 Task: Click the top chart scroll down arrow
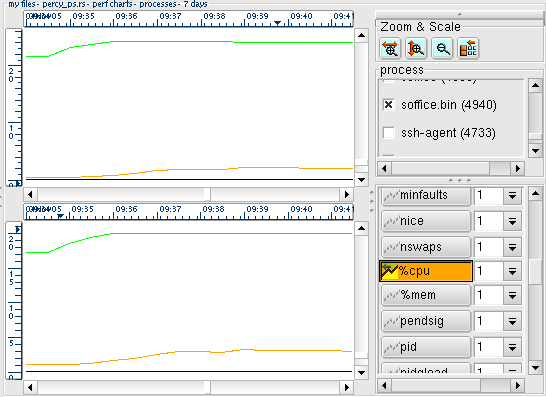point(361,180)
